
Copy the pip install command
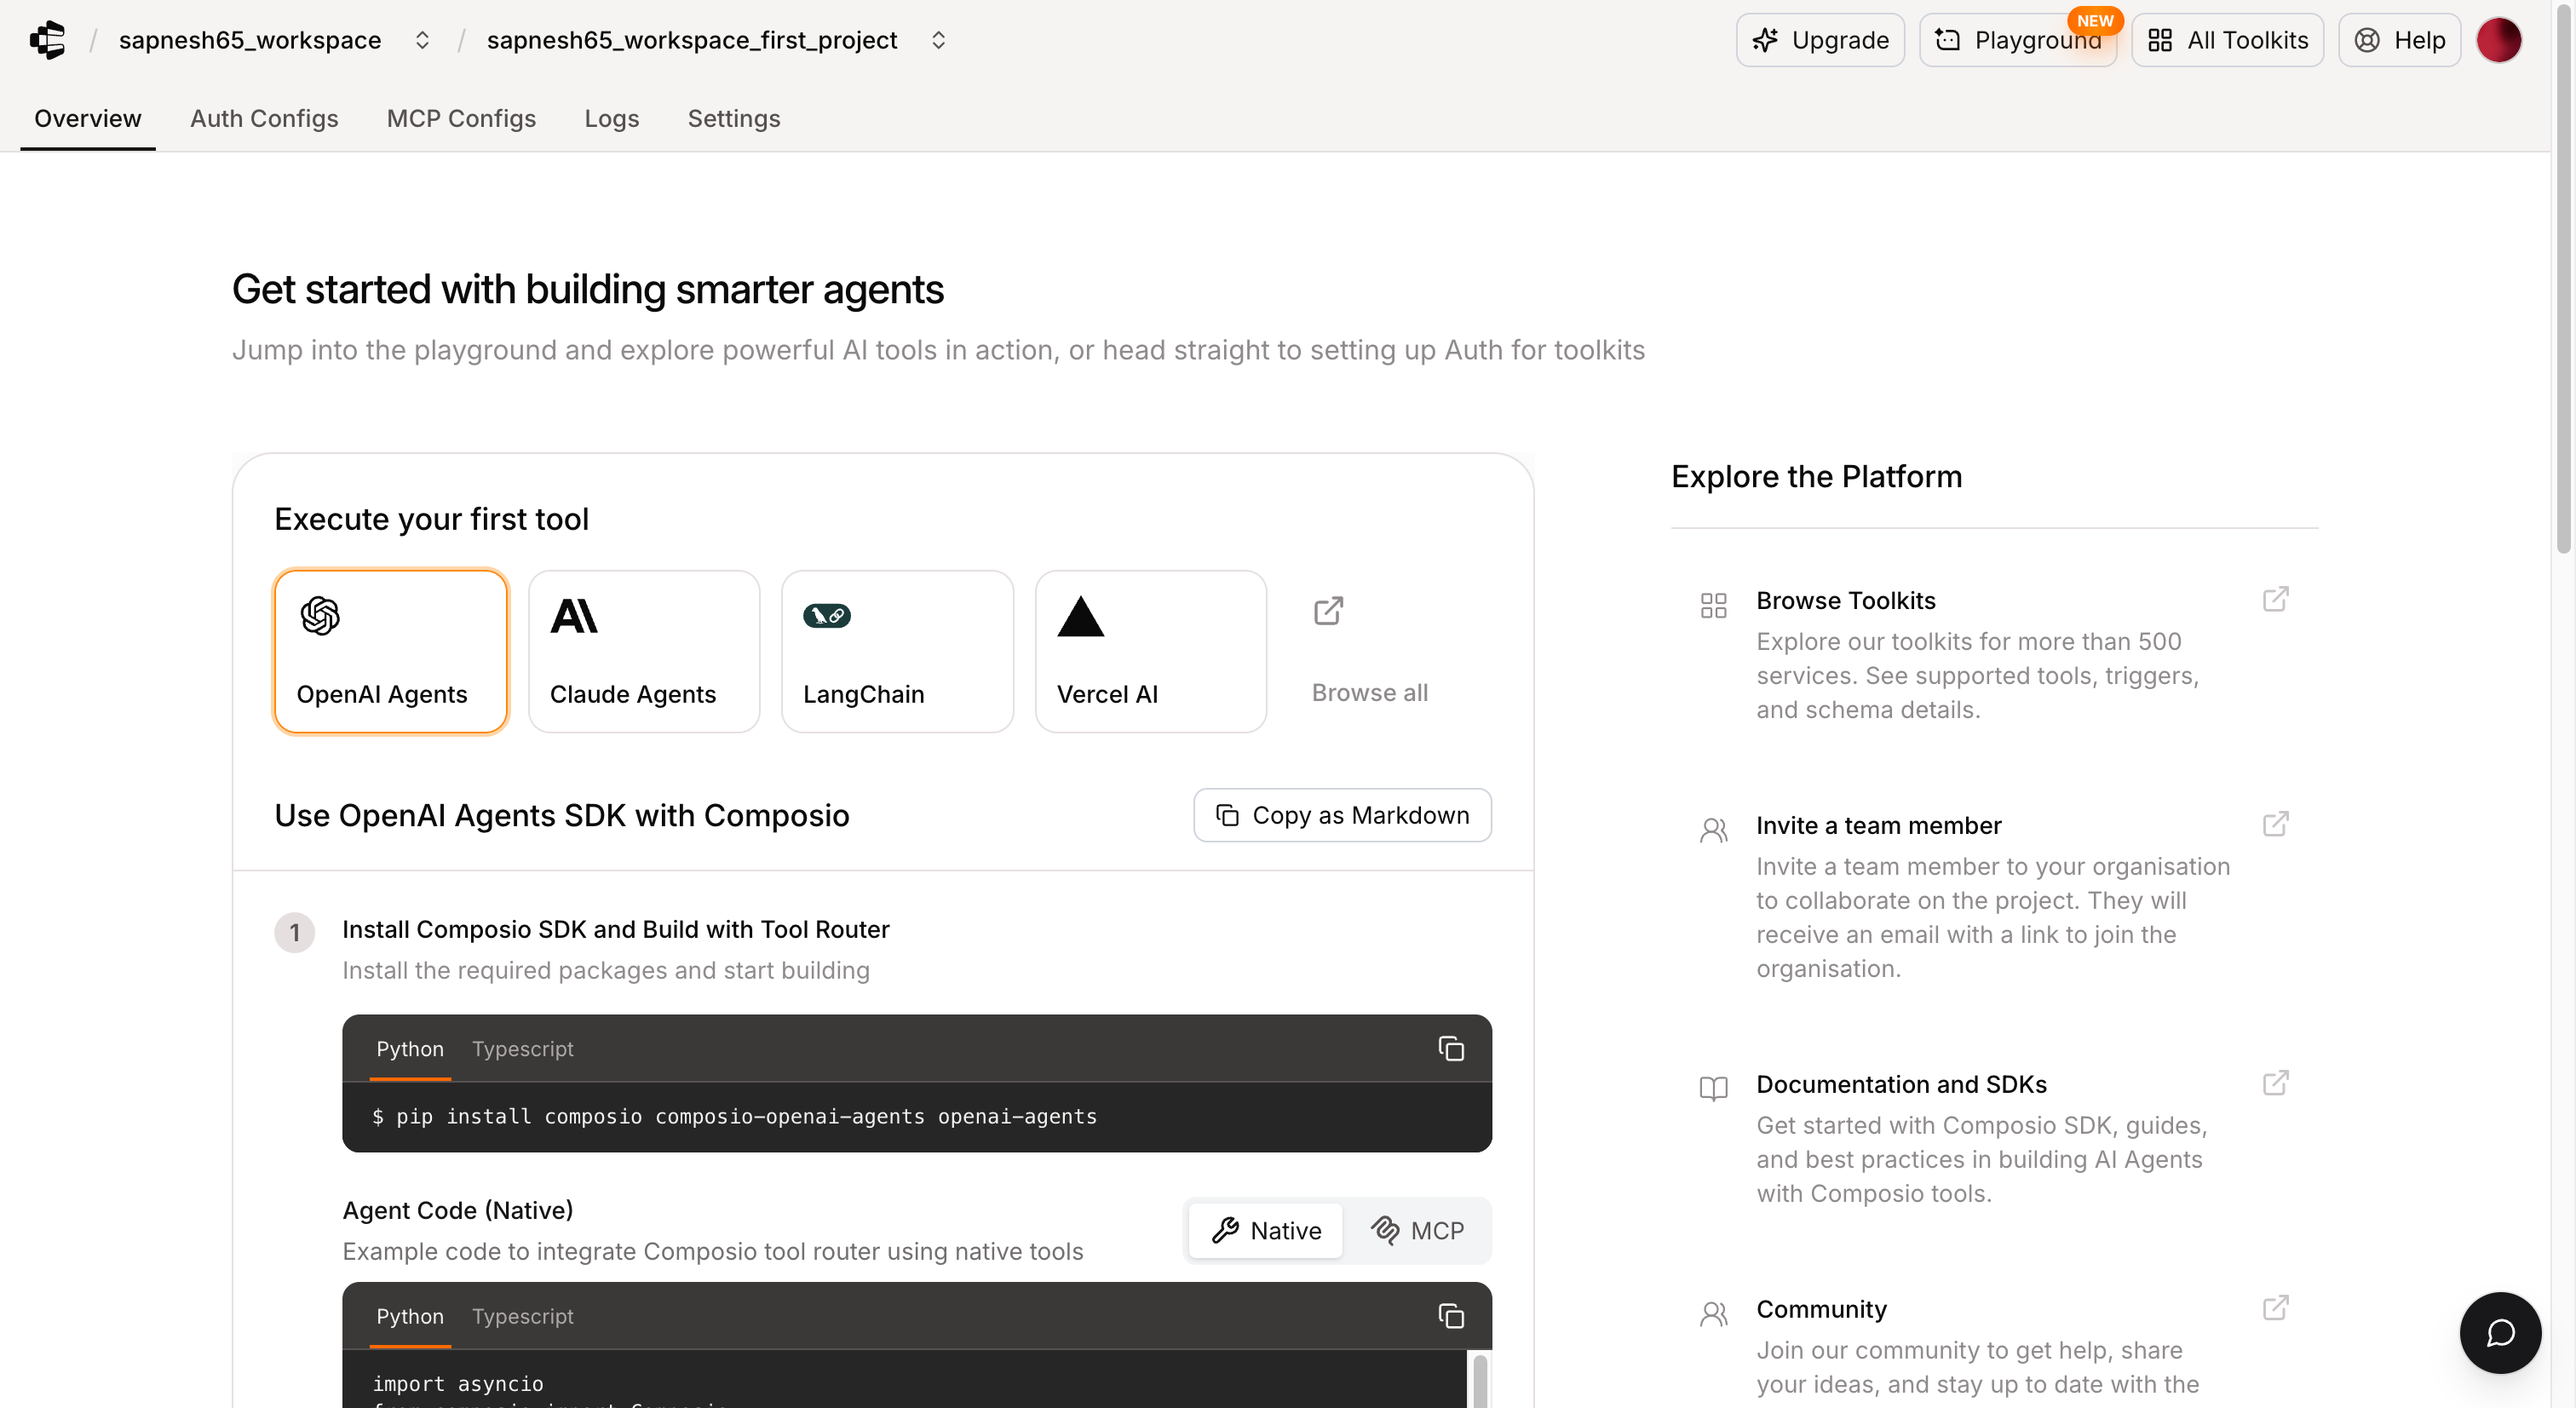pos(1451,1048)
